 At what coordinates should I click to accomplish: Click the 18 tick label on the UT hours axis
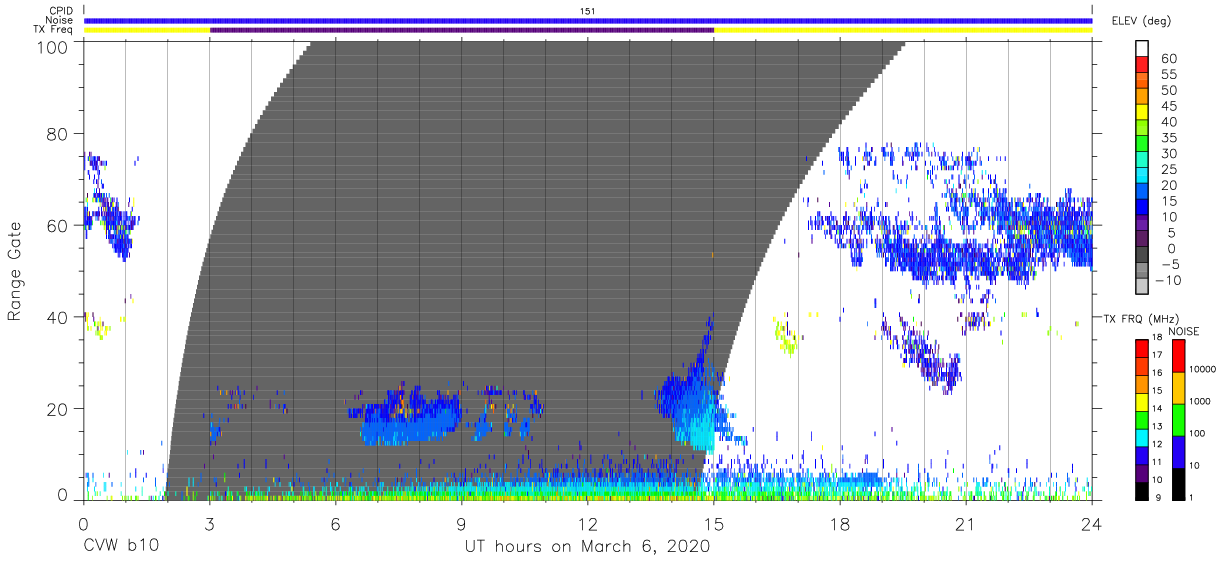[x=840, y=523]
